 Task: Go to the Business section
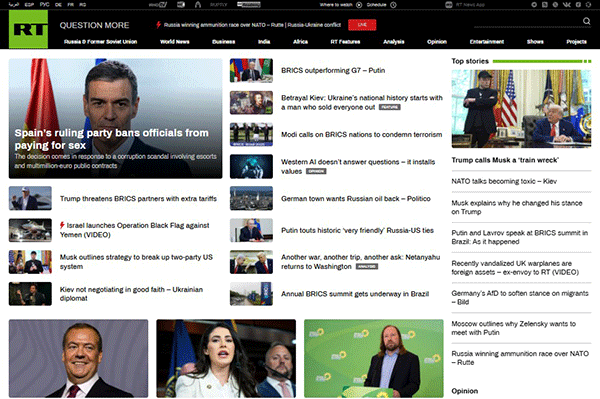(223, 42)
